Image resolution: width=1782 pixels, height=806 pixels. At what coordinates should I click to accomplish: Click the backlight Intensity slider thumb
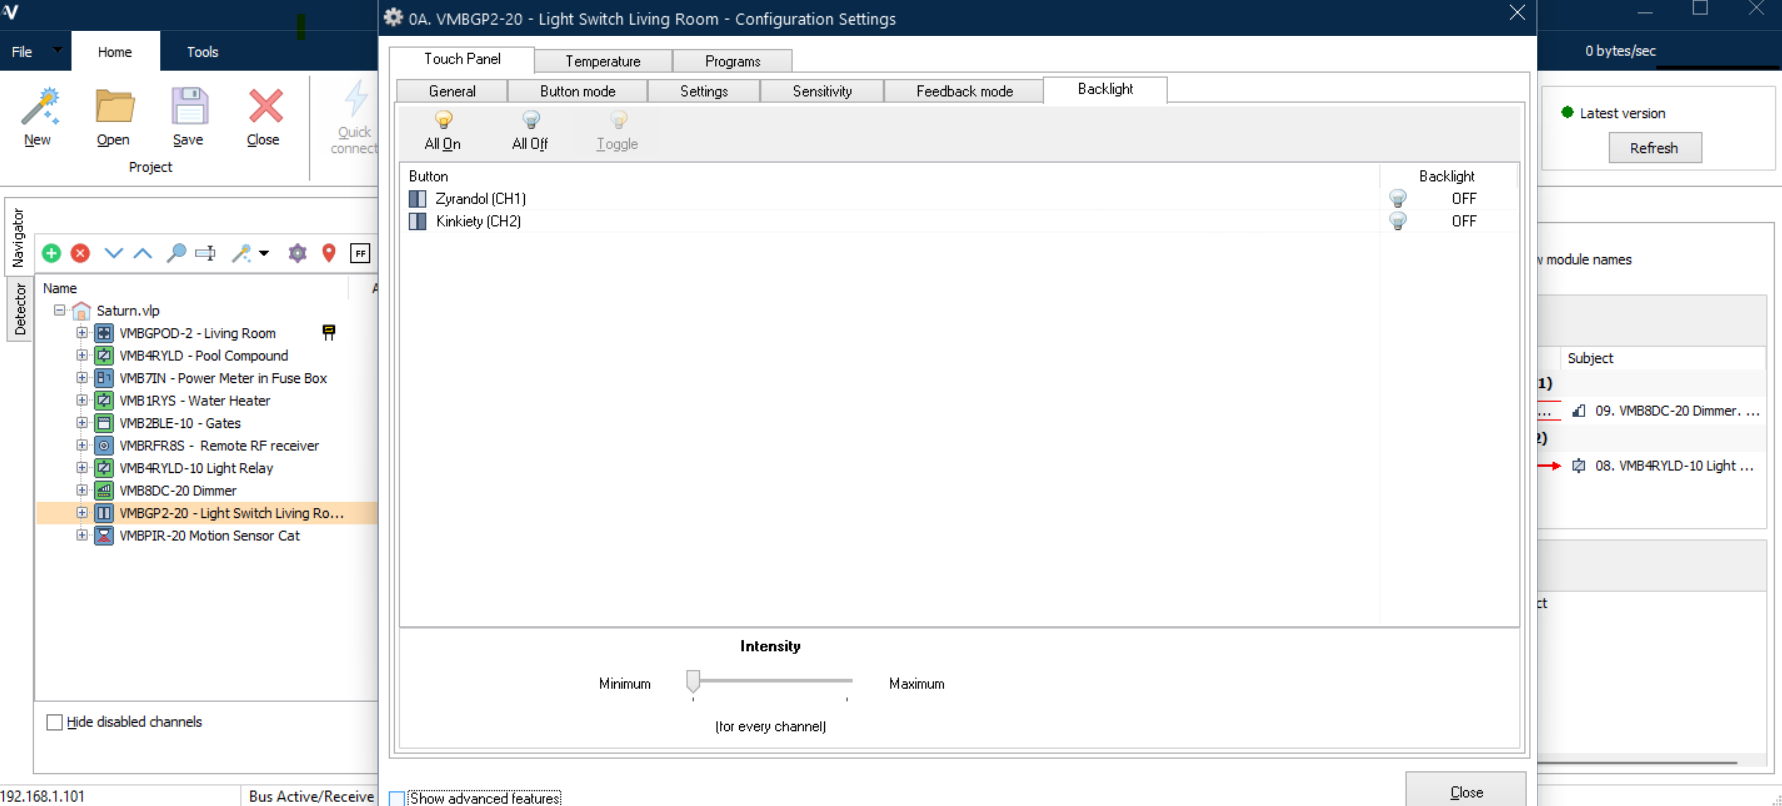[x=693, y=681]
